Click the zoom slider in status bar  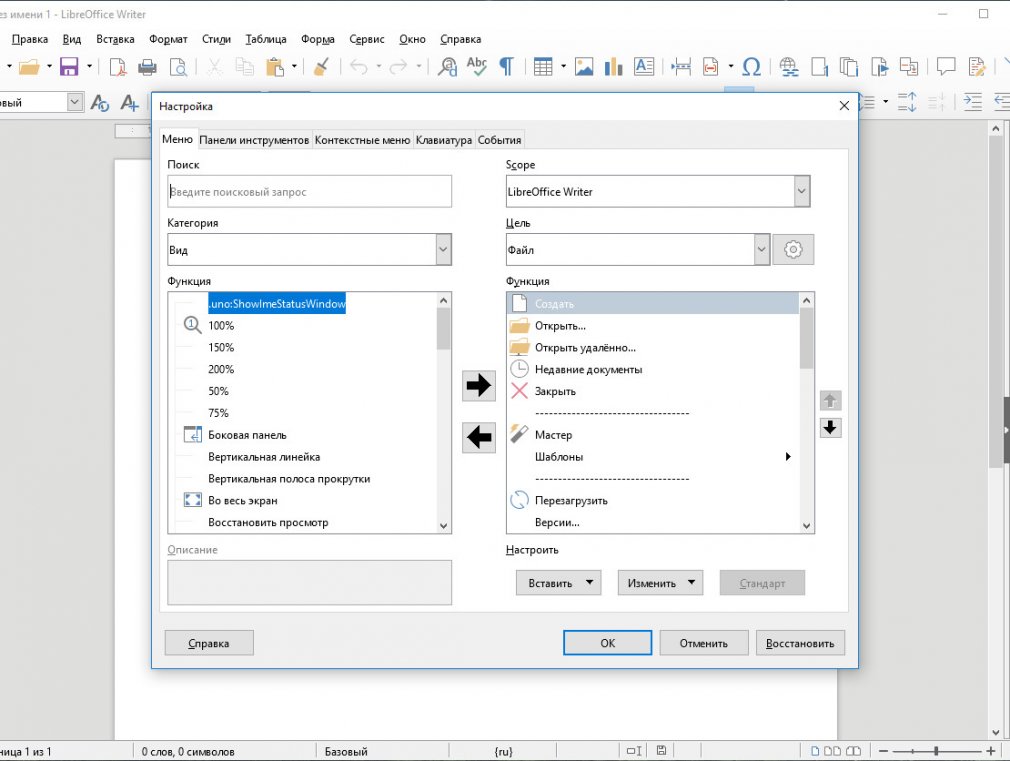pyautogui.click(x=936, y=751)
